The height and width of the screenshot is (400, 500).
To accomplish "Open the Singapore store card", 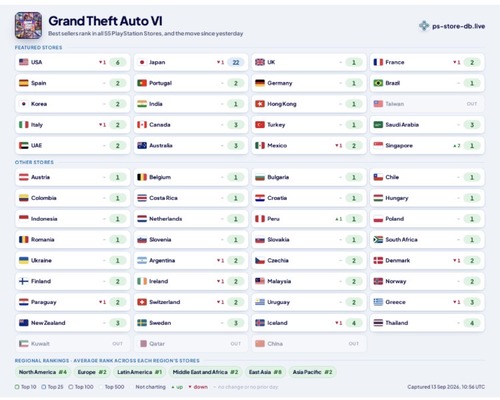I will (427, 145).
